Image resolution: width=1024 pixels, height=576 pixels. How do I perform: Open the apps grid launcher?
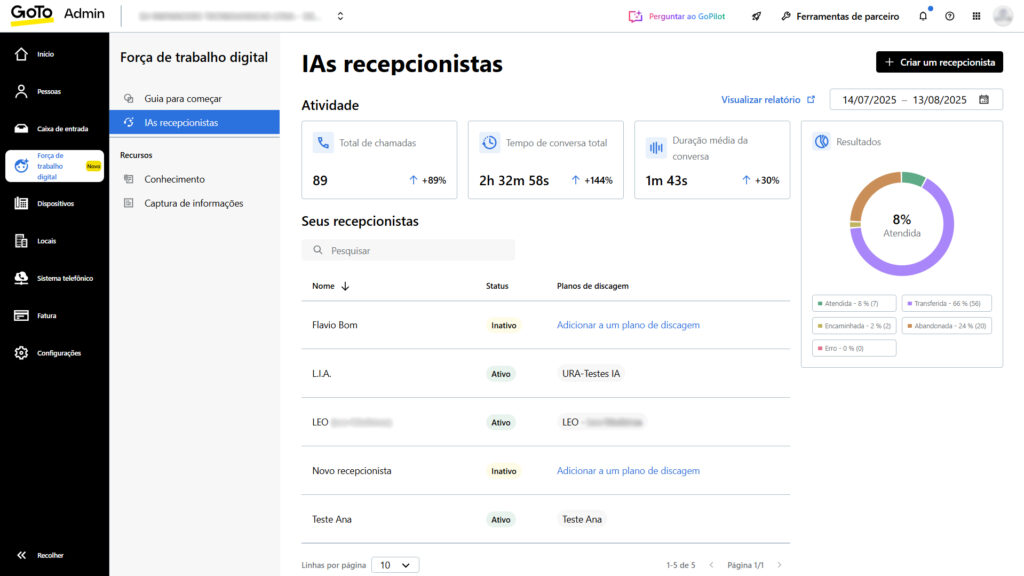click(x=976, y=16)
